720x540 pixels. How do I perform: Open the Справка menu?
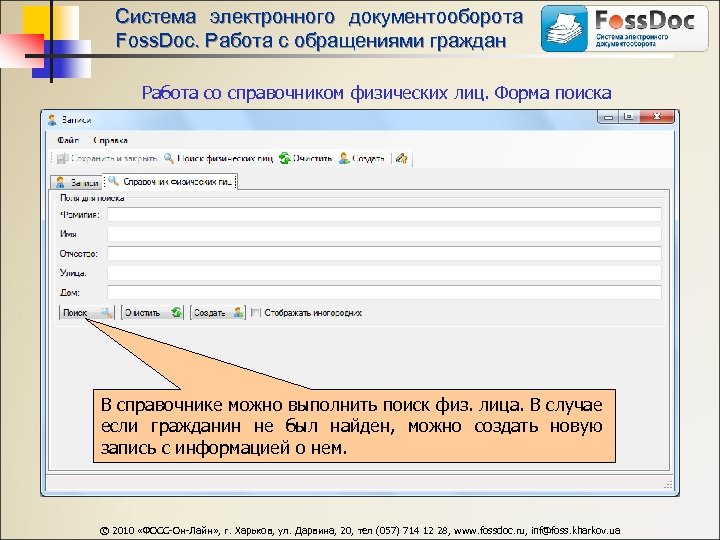(110, 141)
